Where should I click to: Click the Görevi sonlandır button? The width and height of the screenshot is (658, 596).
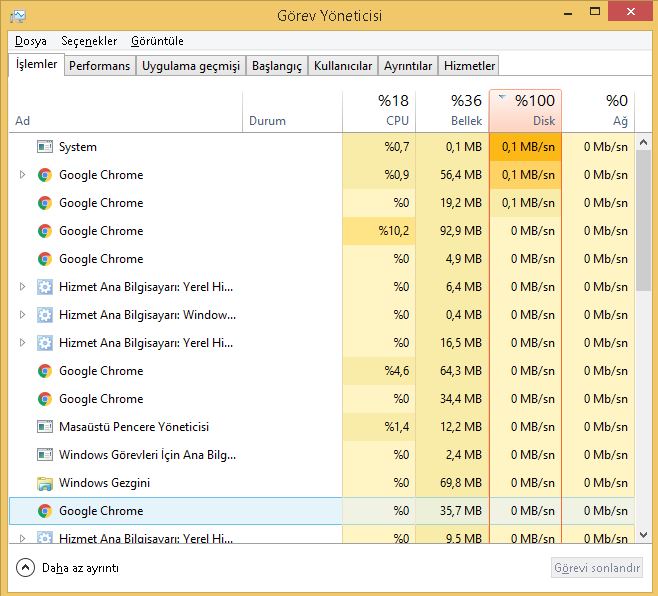[597, 568]
